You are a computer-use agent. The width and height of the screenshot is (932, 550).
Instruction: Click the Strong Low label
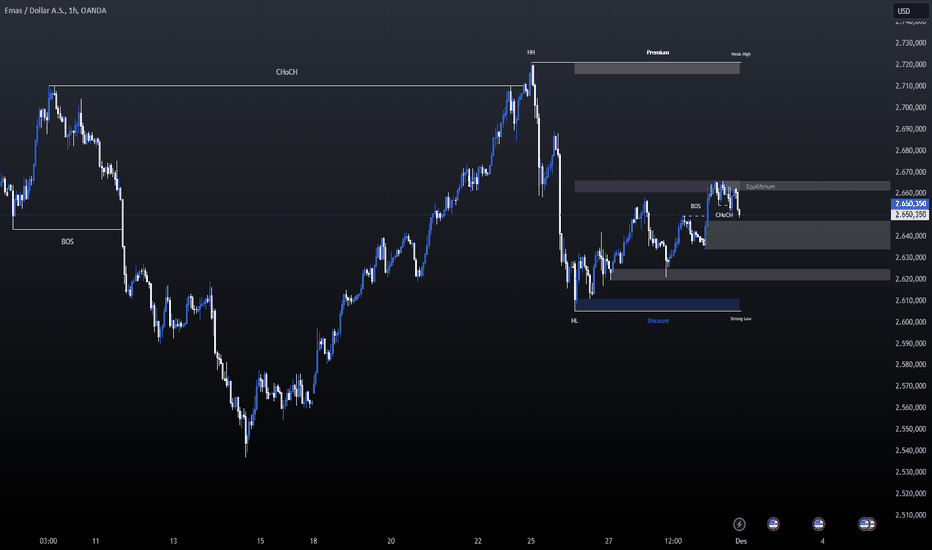(741, 319)
